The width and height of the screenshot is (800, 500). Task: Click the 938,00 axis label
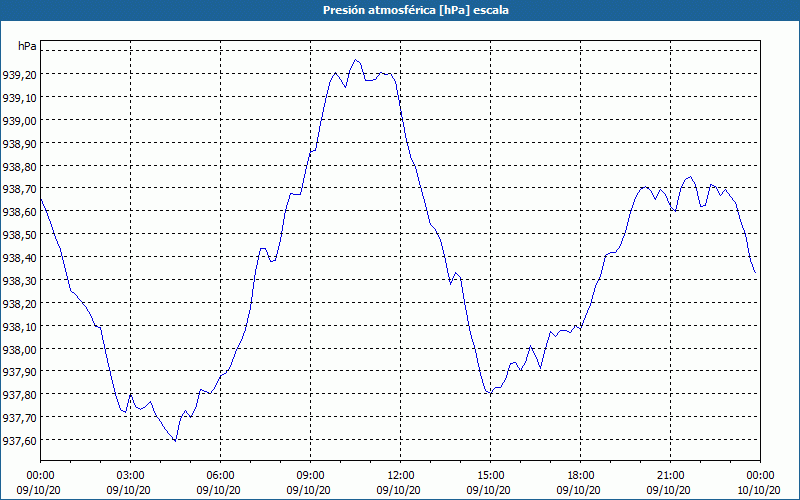point(19,350)
